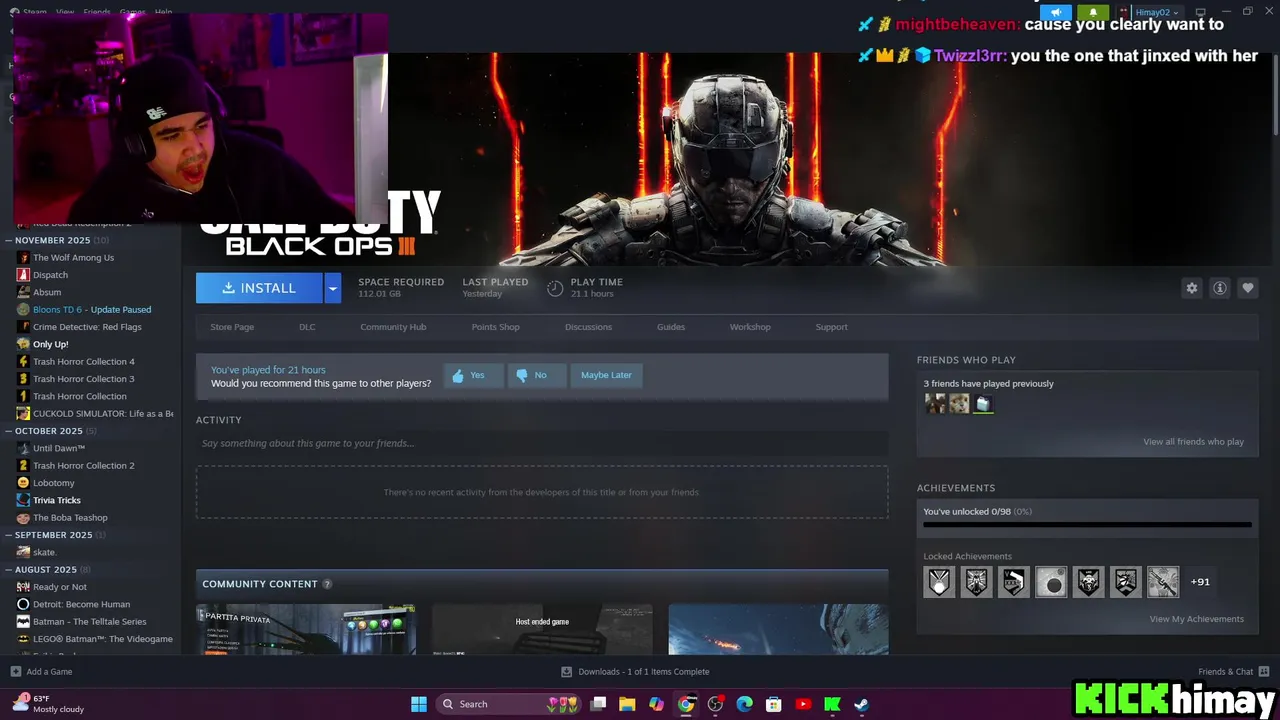Viewport: 1280px width, 720px height.
Task: Open the game info icon
Action: [1219, 288]
